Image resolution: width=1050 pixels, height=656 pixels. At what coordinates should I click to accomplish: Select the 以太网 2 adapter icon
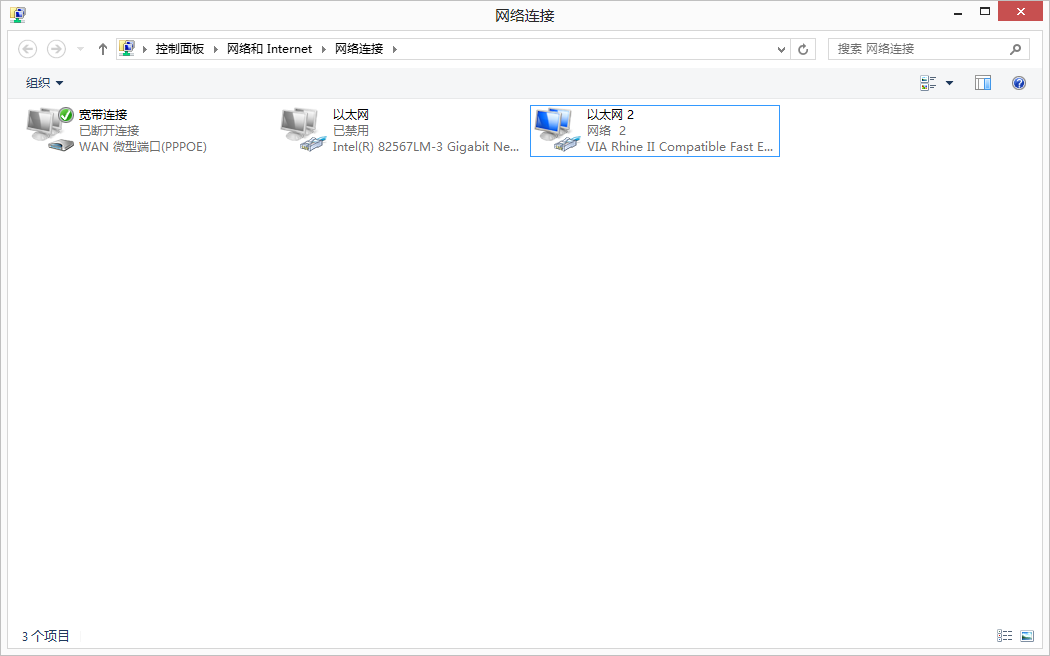coord(557,129)
